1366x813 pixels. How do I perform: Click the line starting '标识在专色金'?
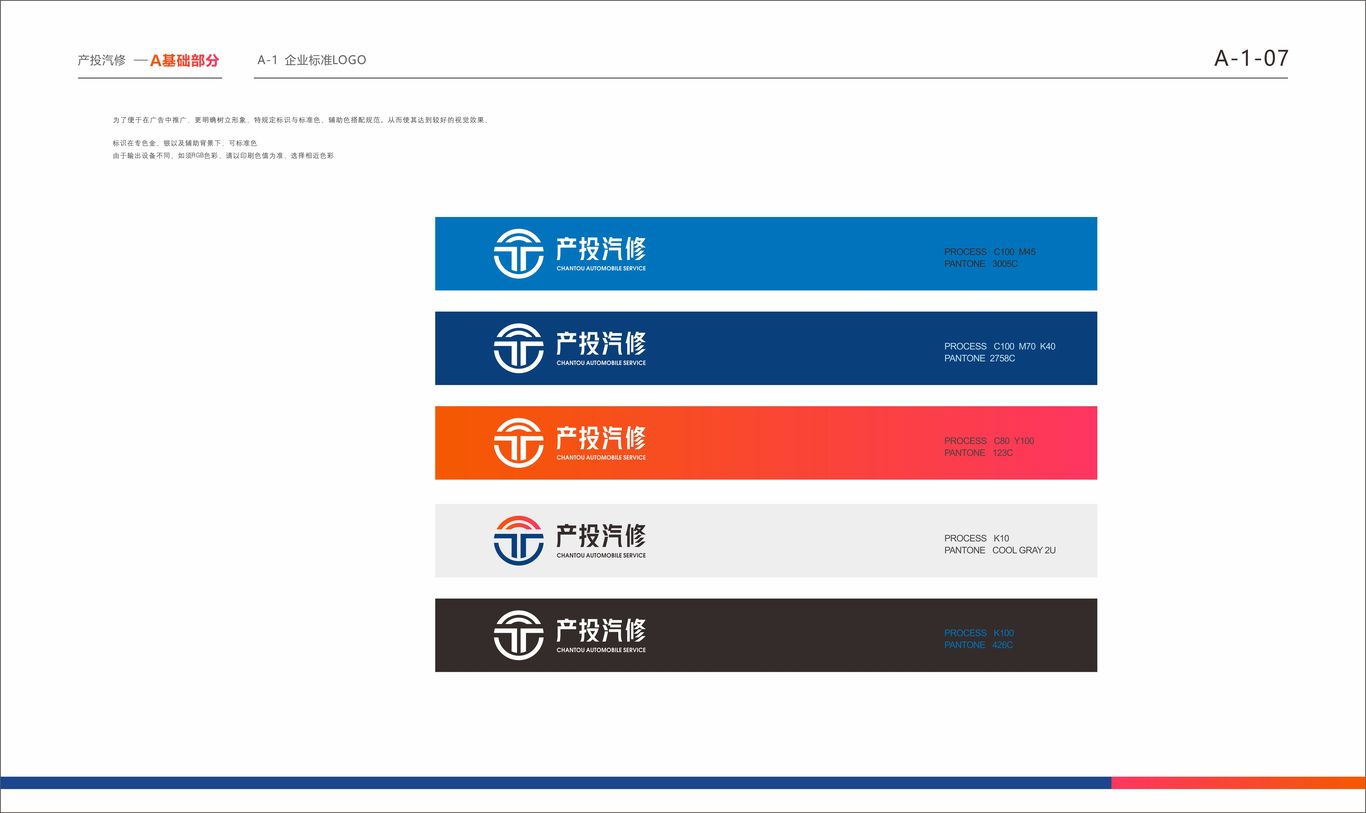point(185,144)
